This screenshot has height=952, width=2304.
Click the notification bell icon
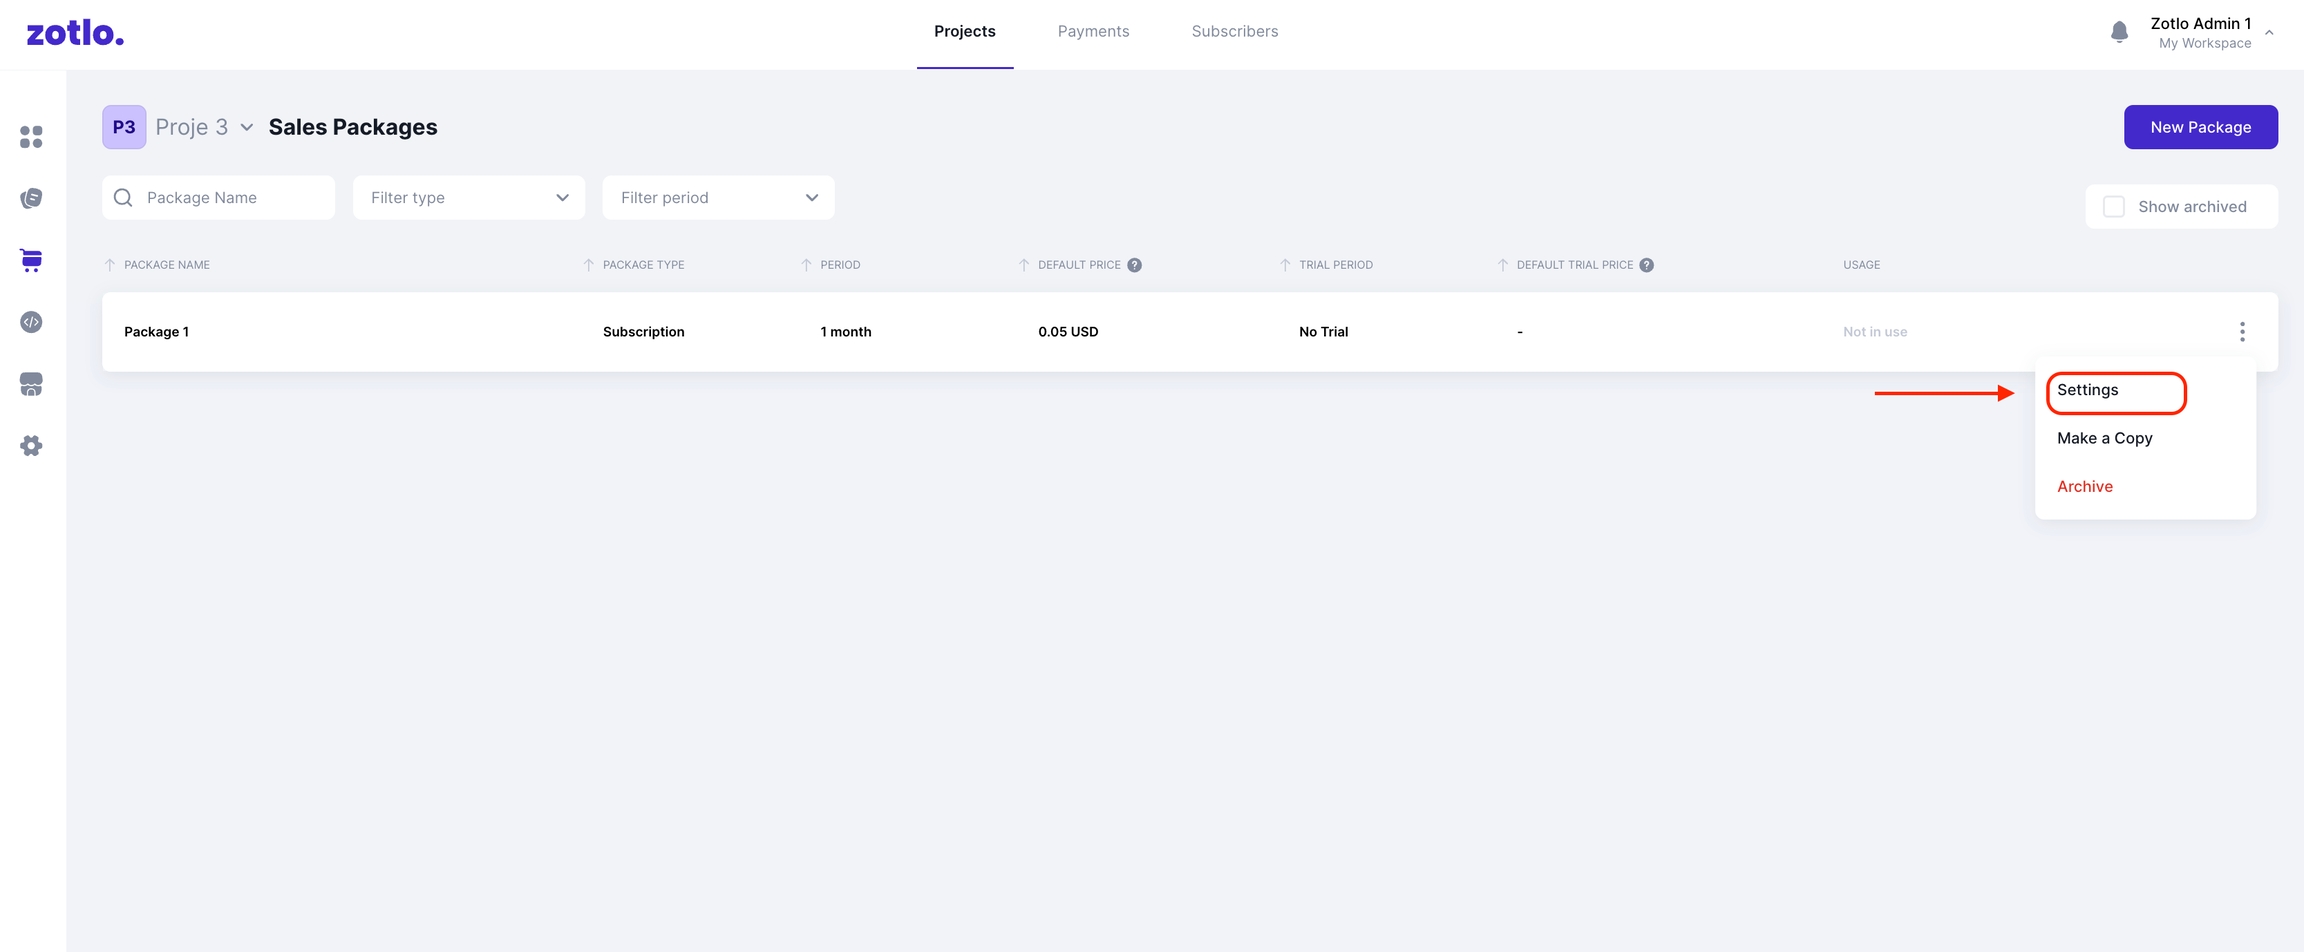click(x=2119, y=32)
